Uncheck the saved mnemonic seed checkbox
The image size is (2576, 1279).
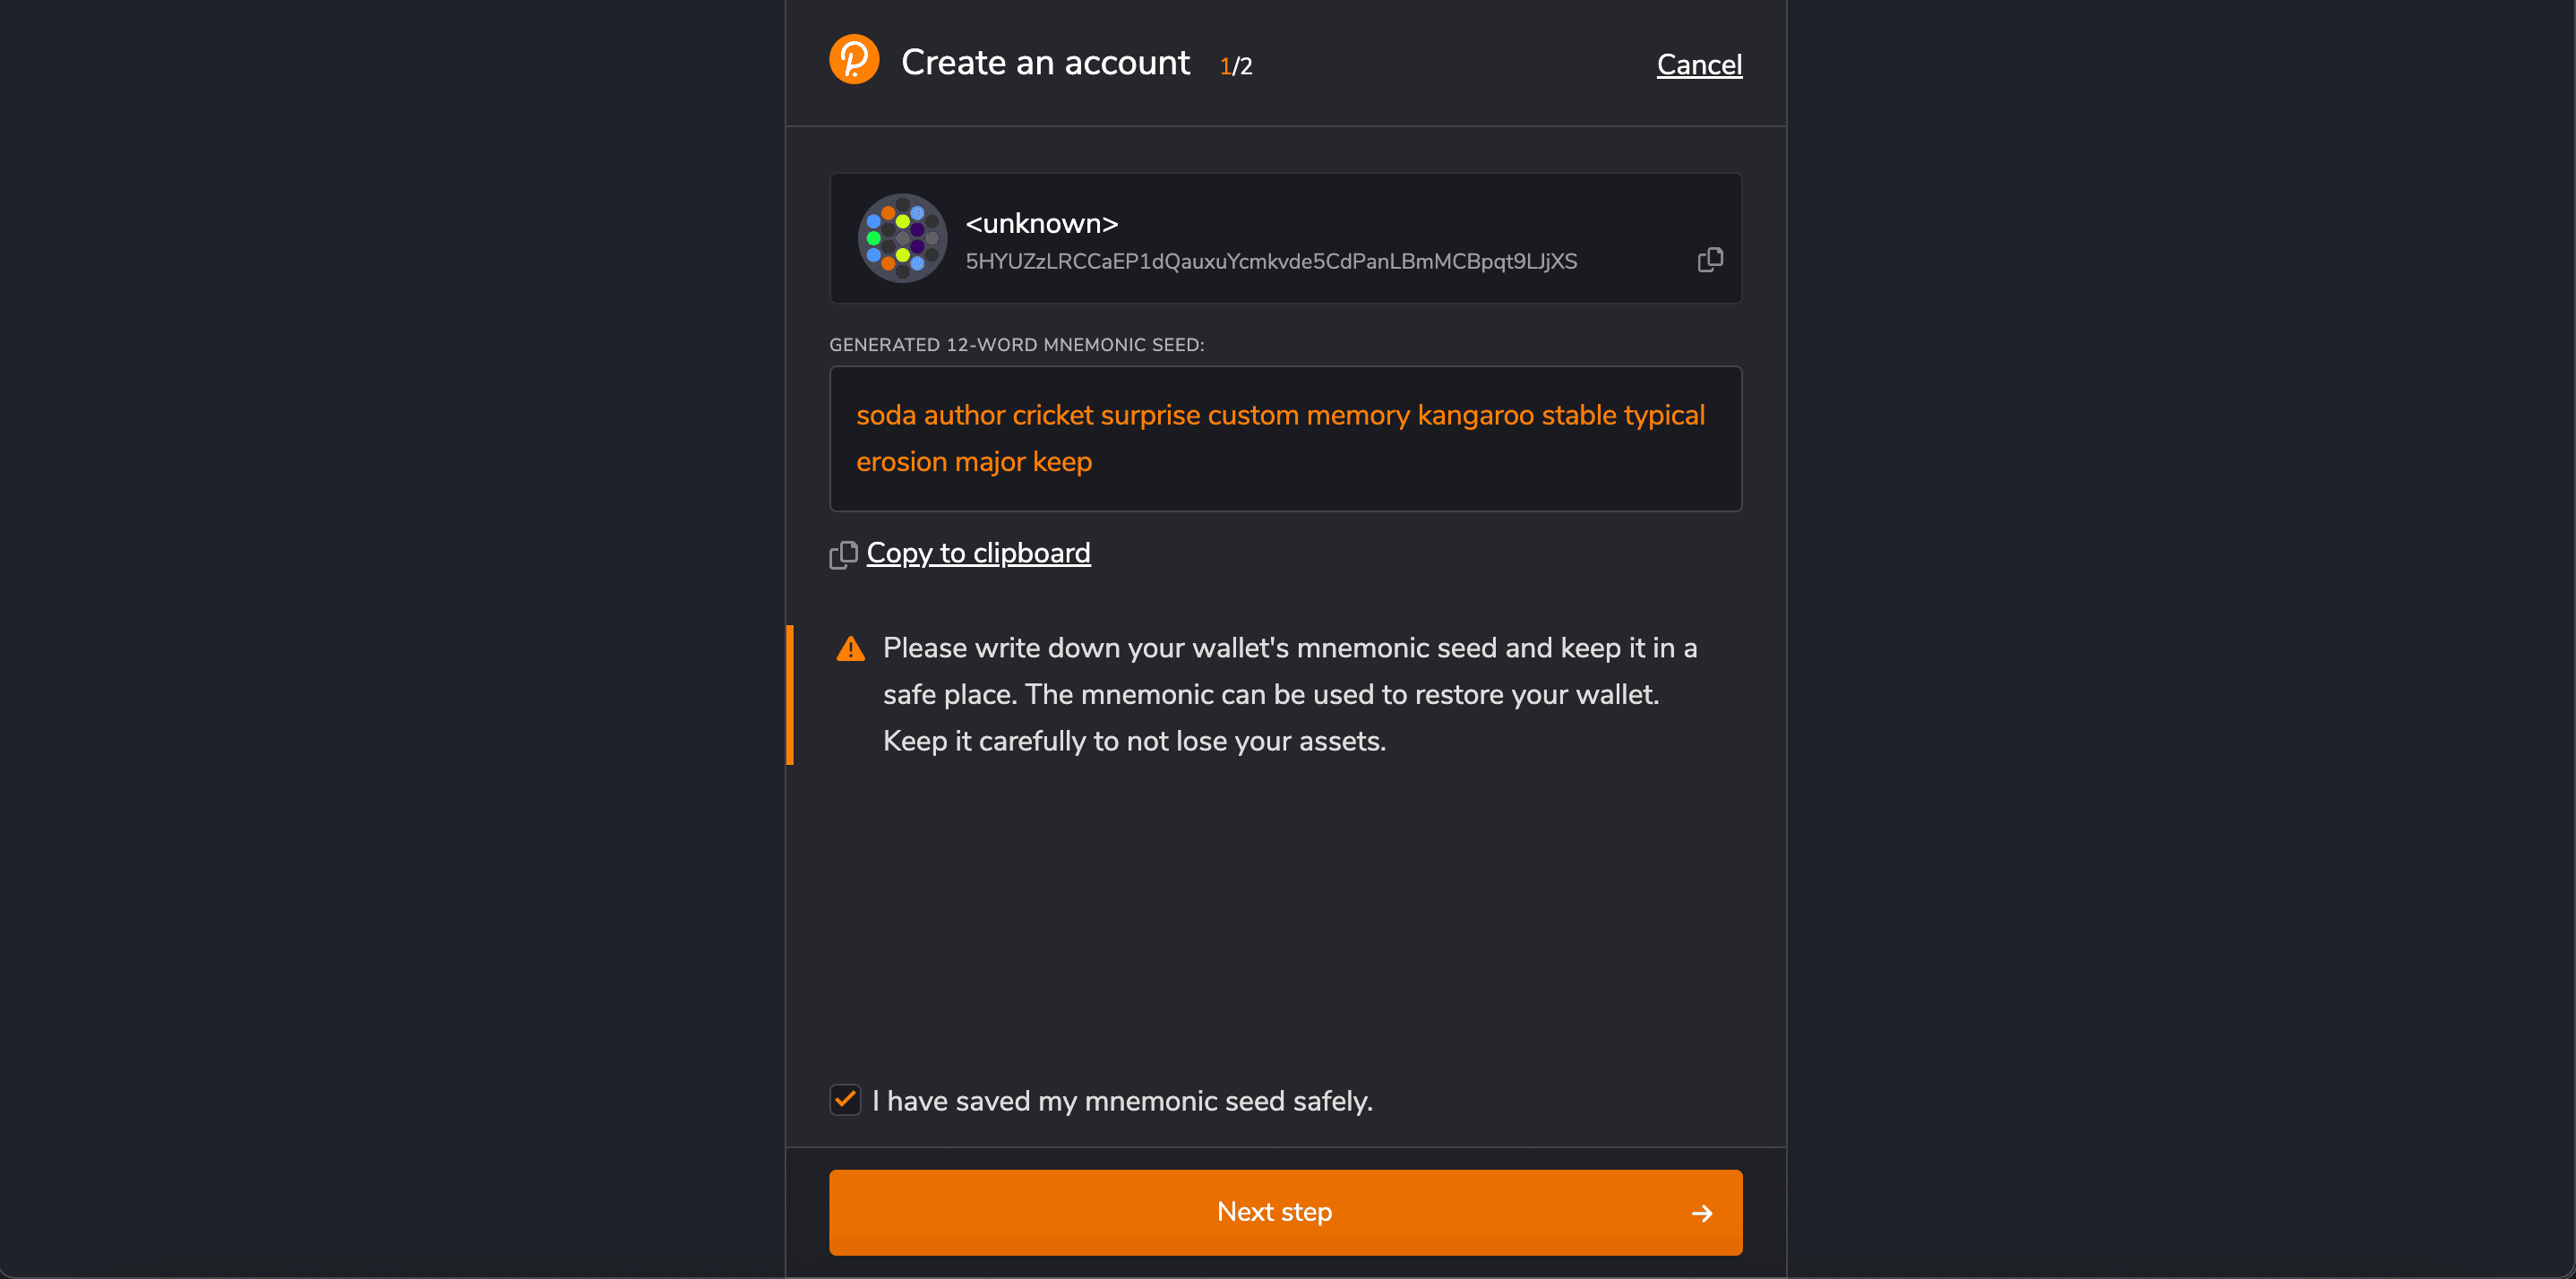coord(845,1100)
